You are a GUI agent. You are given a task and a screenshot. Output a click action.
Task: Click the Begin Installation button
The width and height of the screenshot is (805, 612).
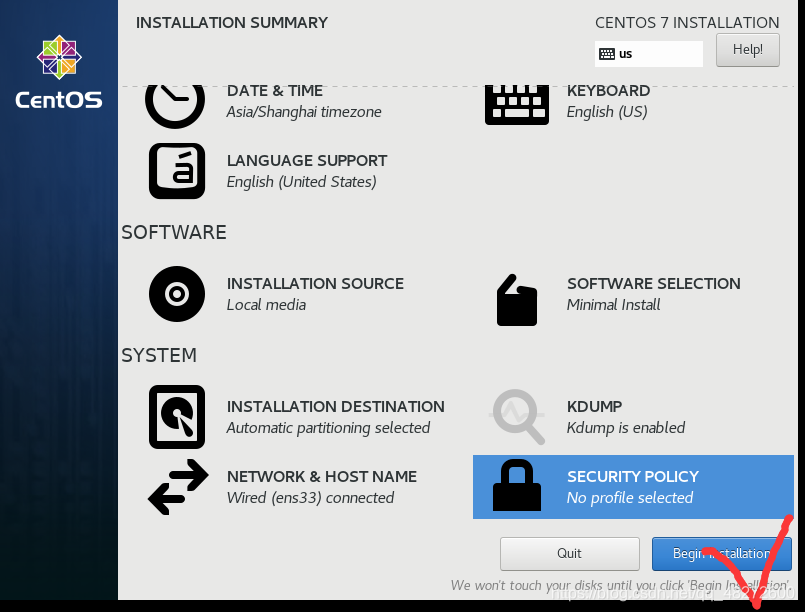[x=722, y=553]
